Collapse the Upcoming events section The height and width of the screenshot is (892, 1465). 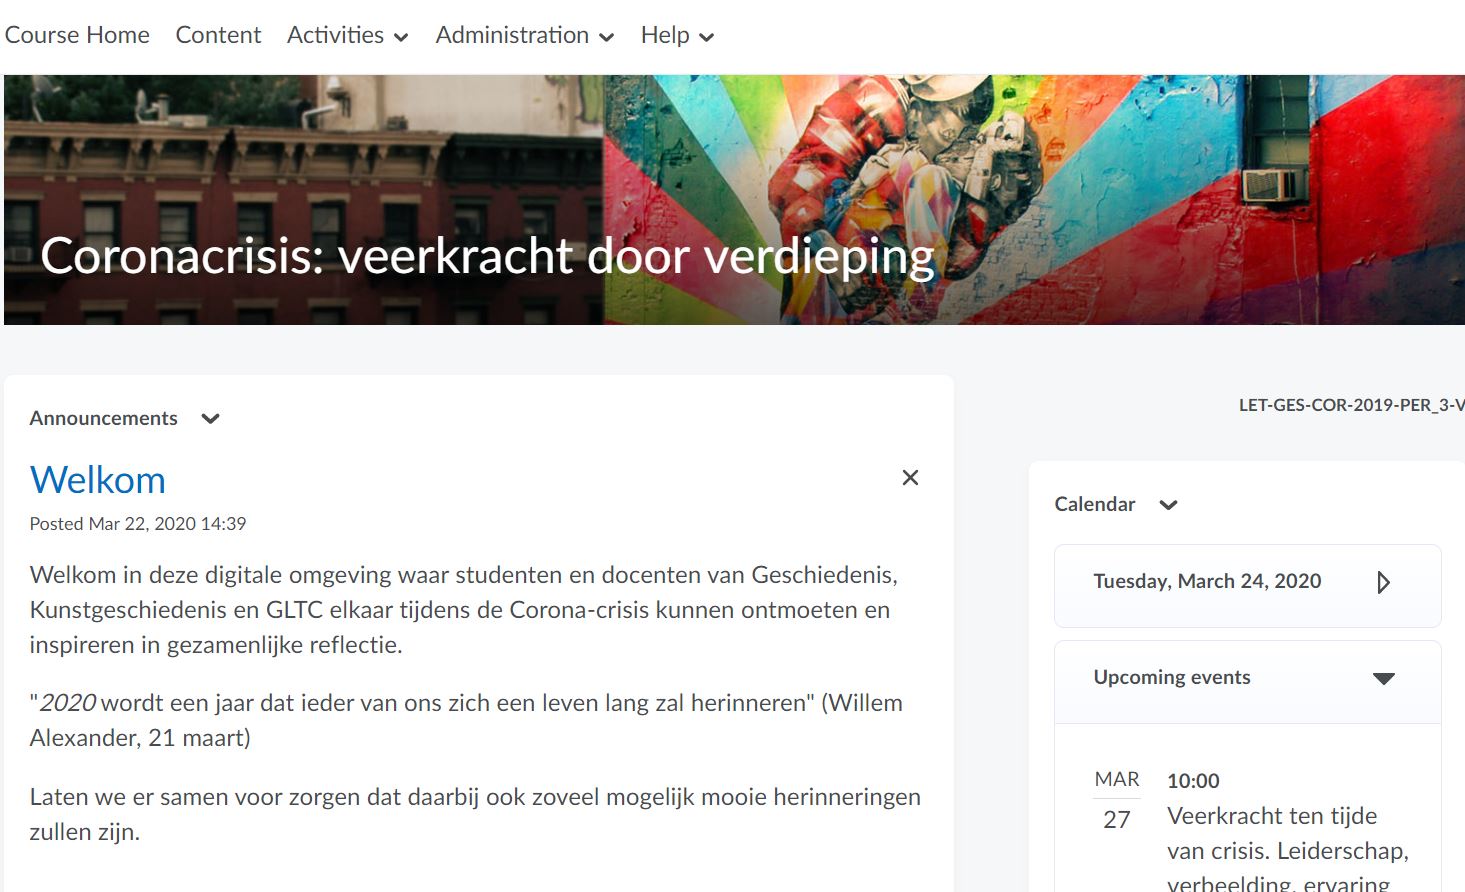(1383, 678)
